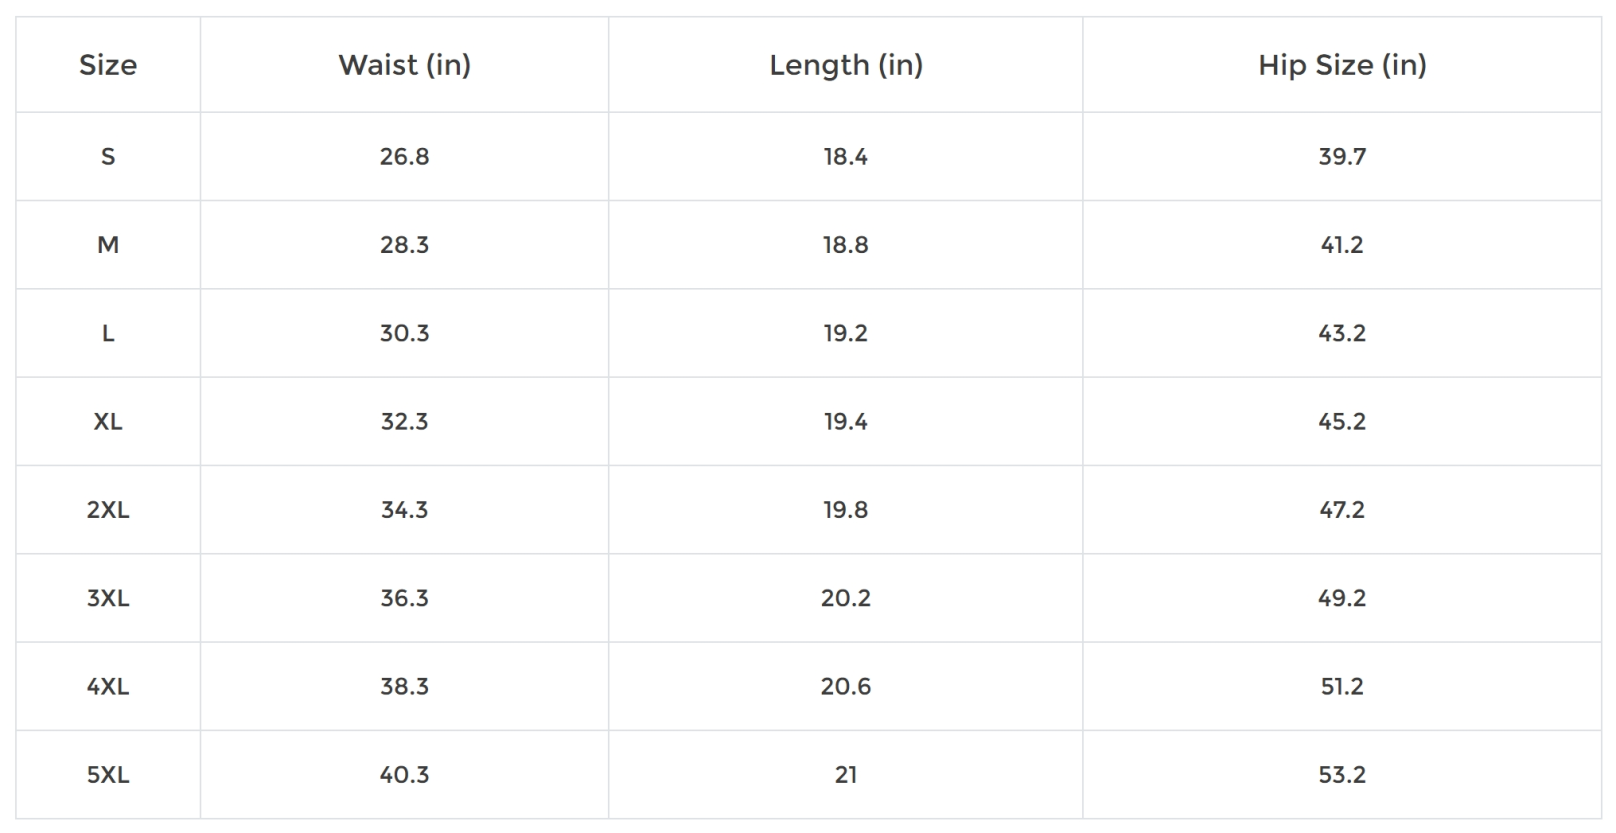Click the Waist (in) column header
Image resolution: width=1616 pixels, height=833 pixels.
click(x=404, y=65)
